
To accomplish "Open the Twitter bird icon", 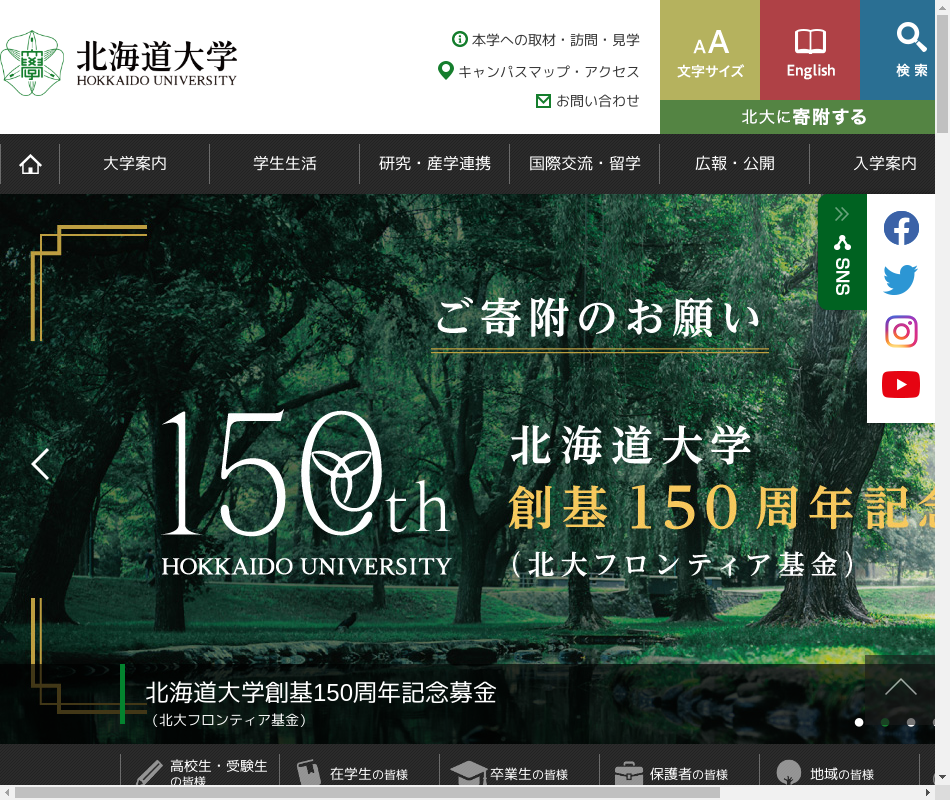I will coord(900,280).
